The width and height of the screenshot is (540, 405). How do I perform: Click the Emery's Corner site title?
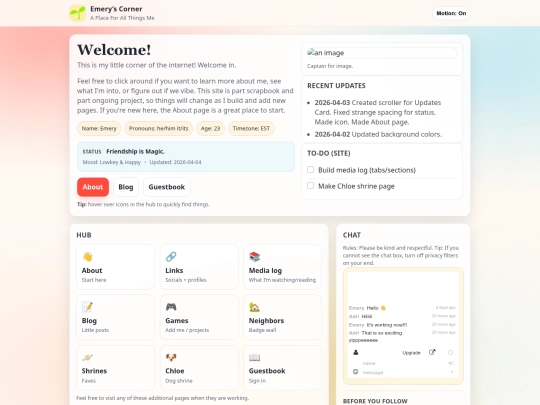(x=116, y=9)
